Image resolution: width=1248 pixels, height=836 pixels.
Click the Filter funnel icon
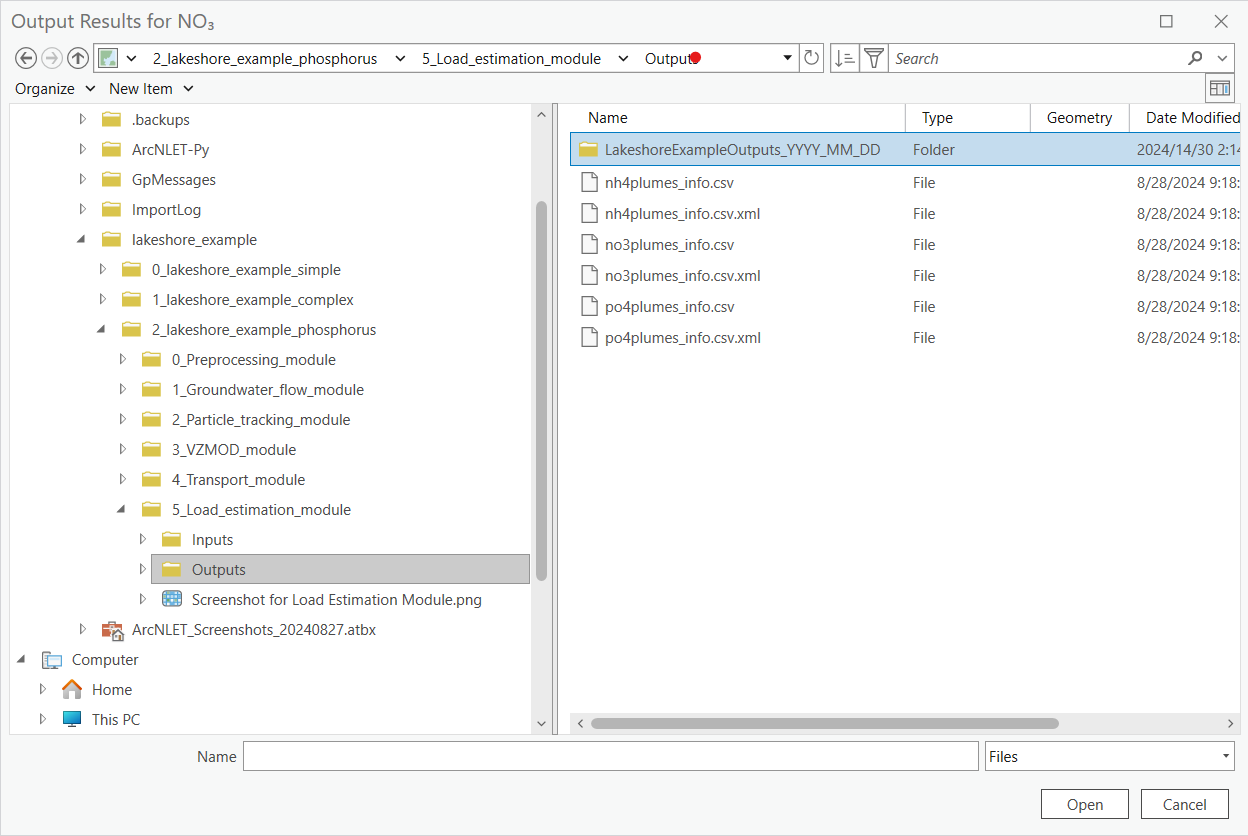tap(874, 58)
